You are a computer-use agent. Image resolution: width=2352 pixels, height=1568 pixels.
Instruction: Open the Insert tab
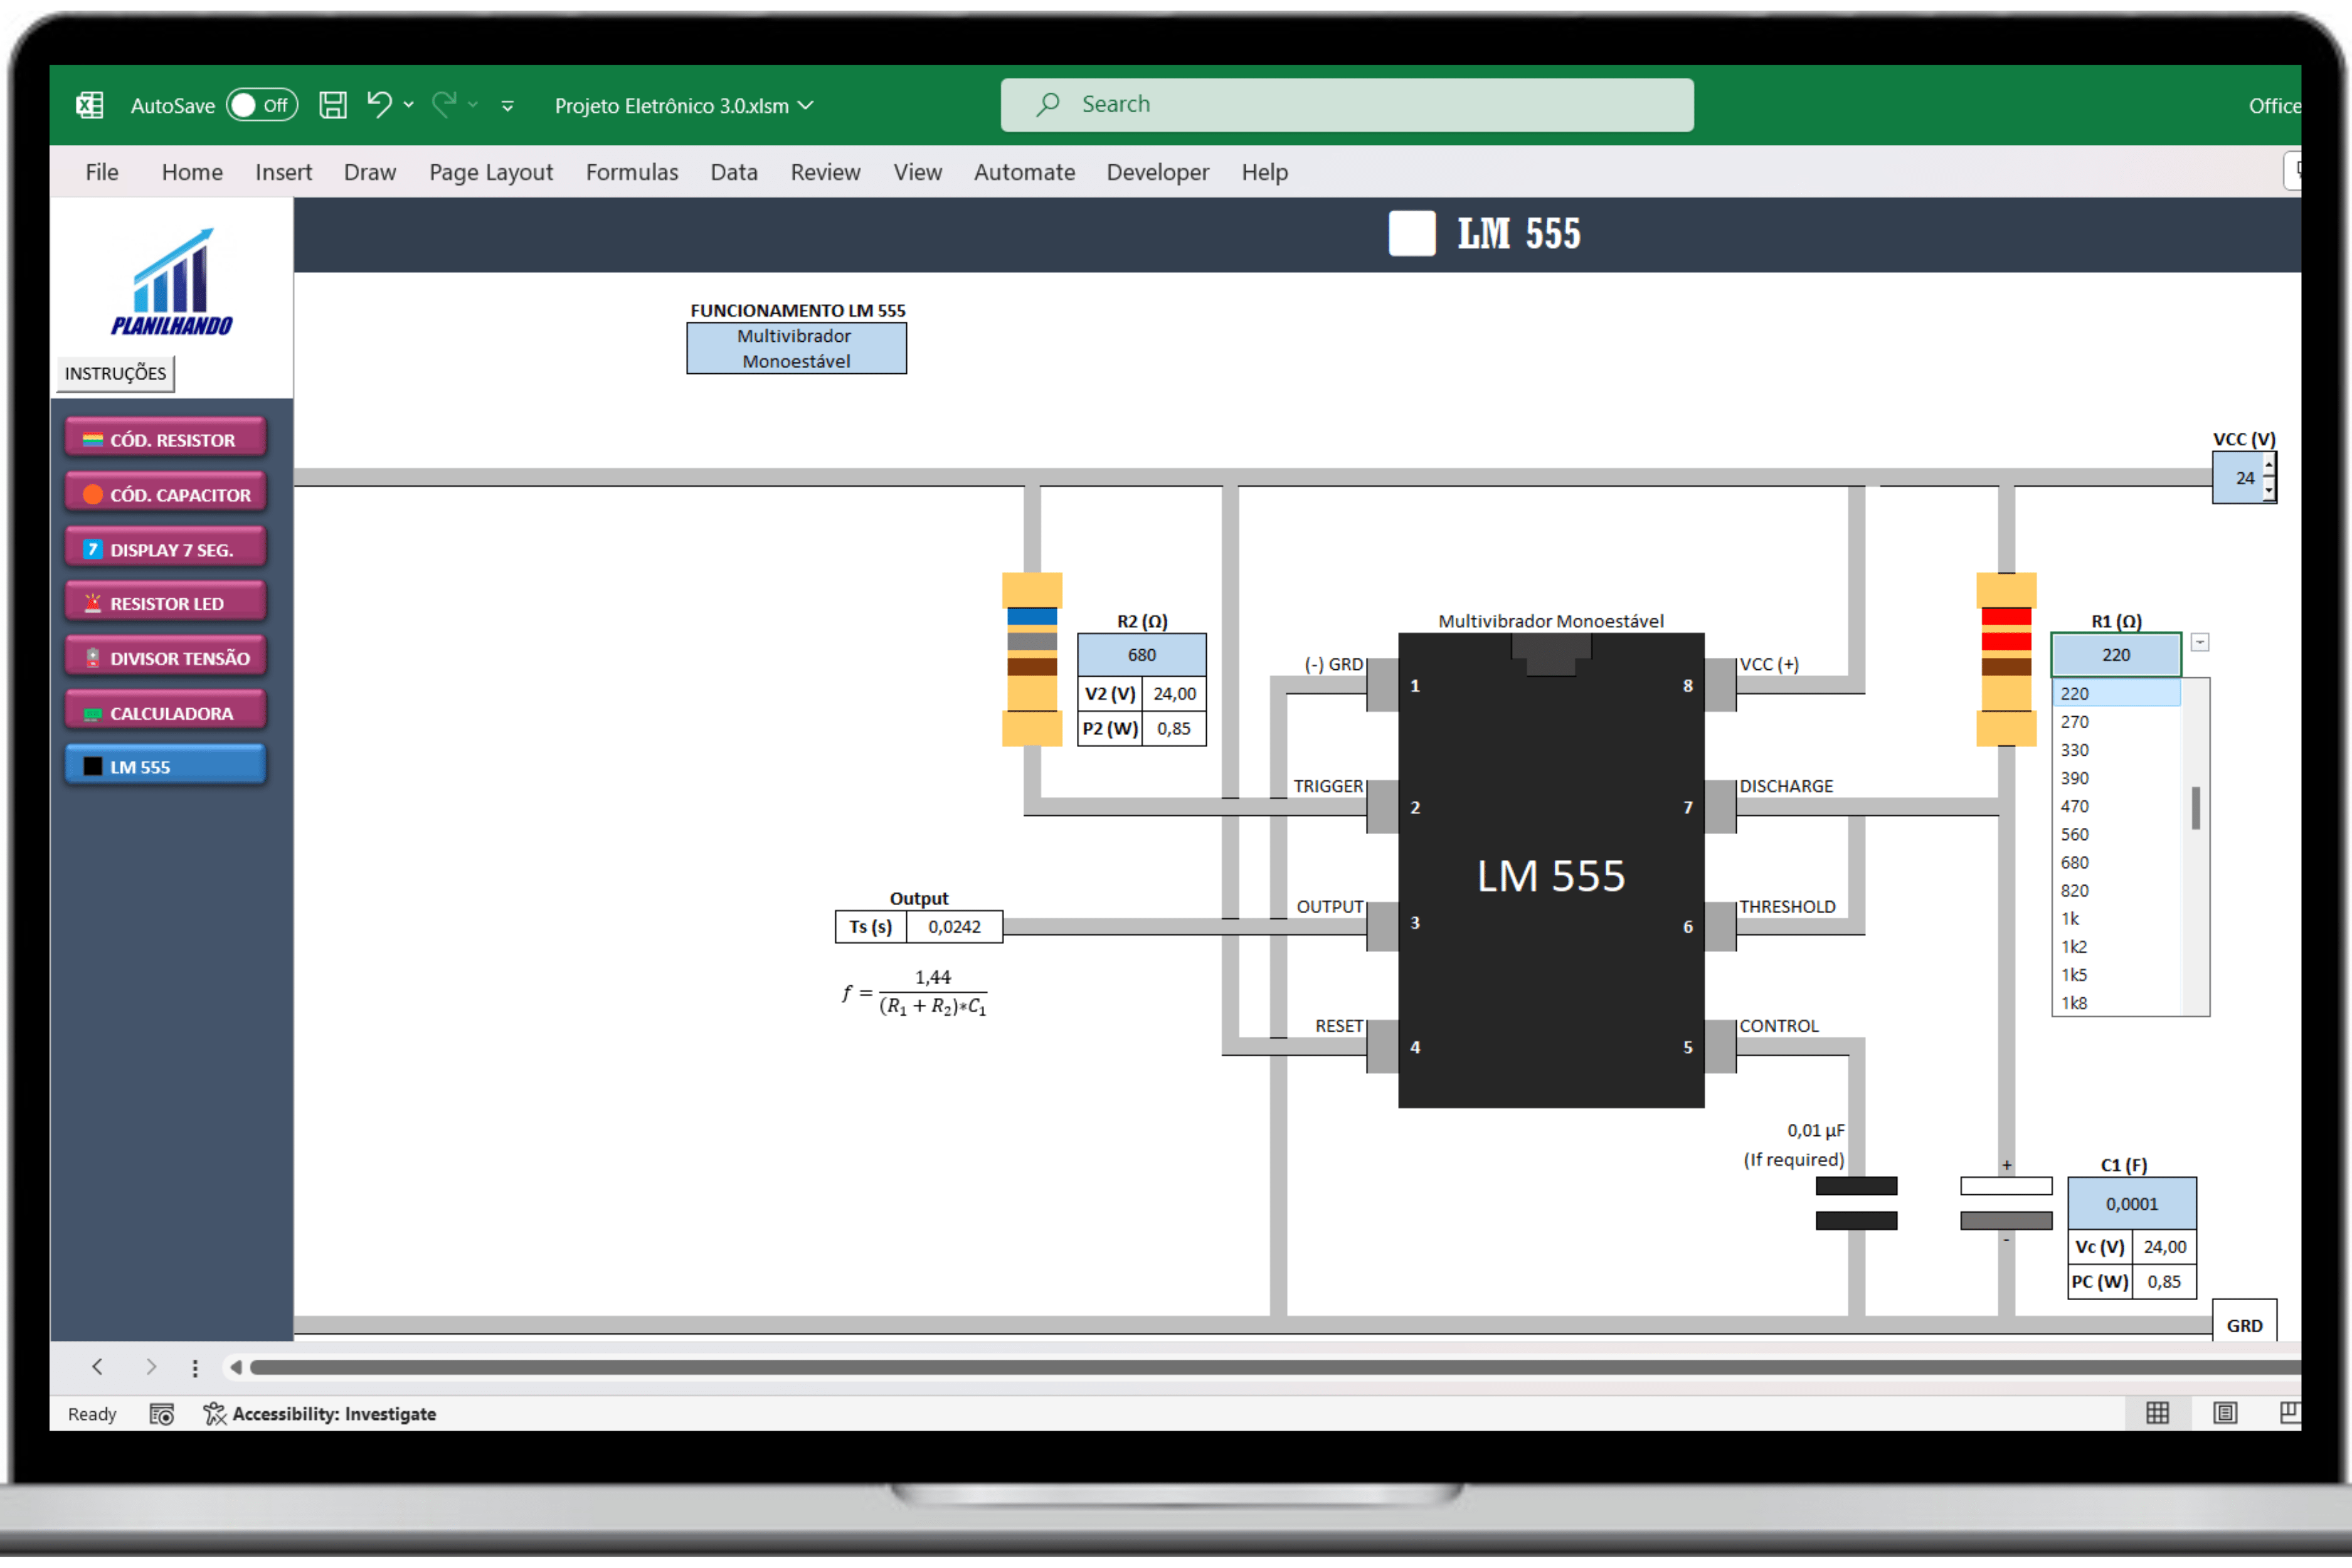pyautogui.click(x=283, y=172)
